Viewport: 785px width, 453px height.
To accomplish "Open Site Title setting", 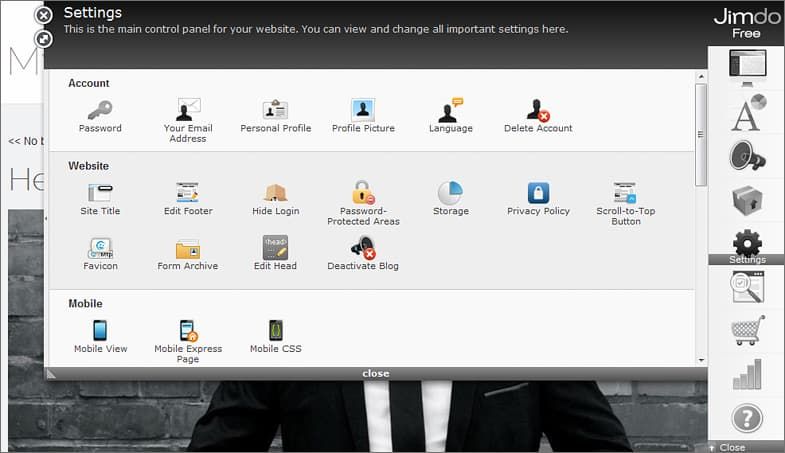I will 100,199.
